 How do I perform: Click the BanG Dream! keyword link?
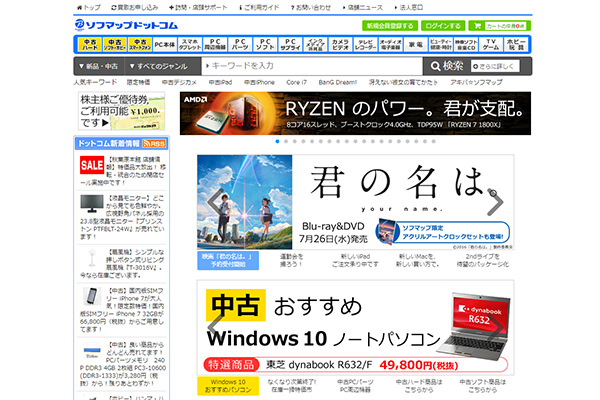(x=338, y=82)
